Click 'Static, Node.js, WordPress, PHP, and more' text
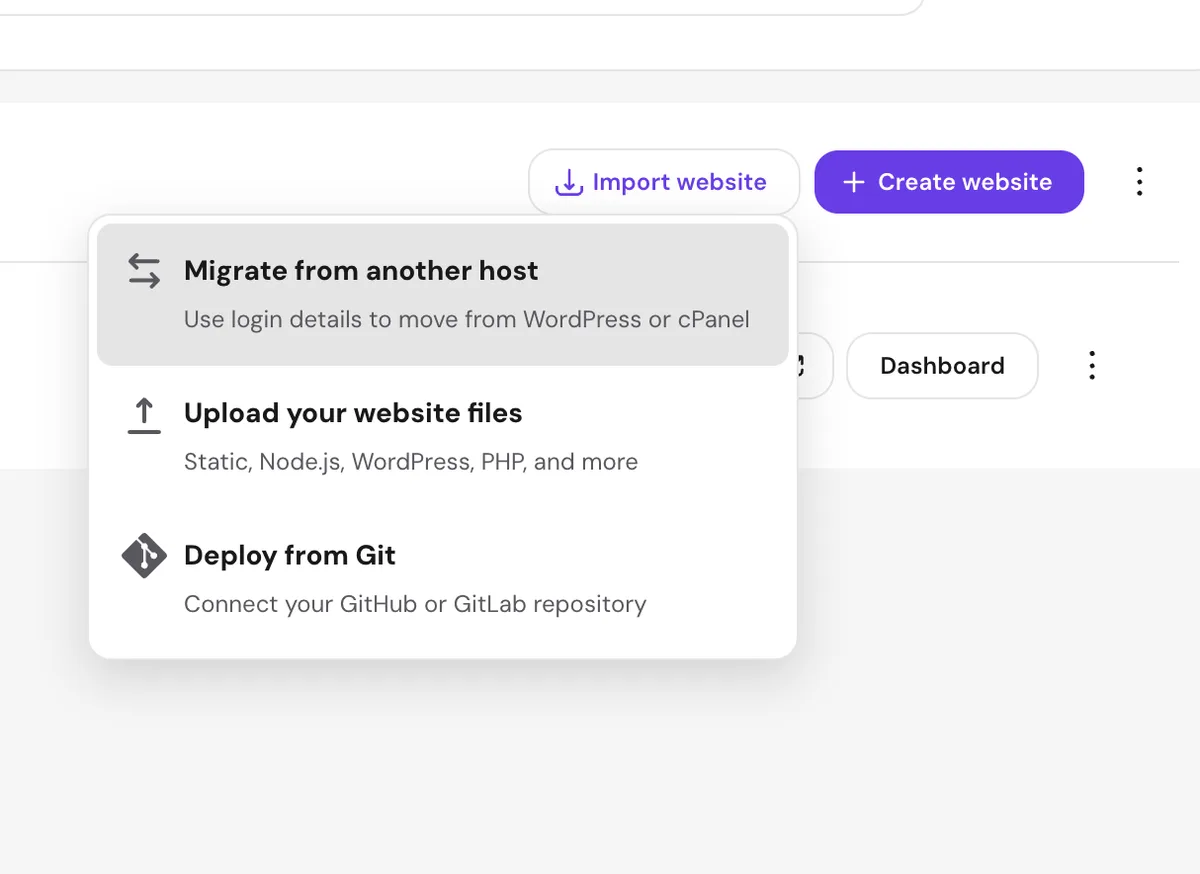The width and height of the screenshot is (1200, 874). (411, 462)
